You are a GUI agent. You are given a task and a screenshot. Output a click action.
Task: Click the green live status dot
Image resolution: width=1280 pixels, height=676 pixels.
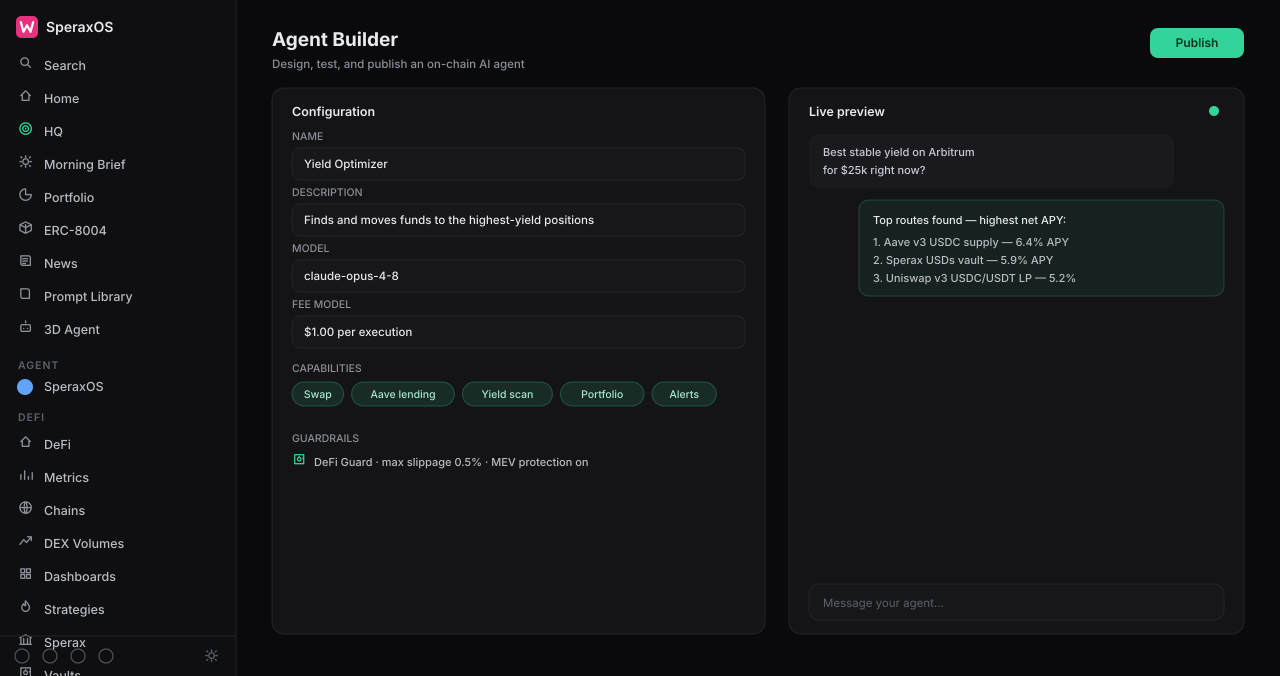pos(1214,111)
